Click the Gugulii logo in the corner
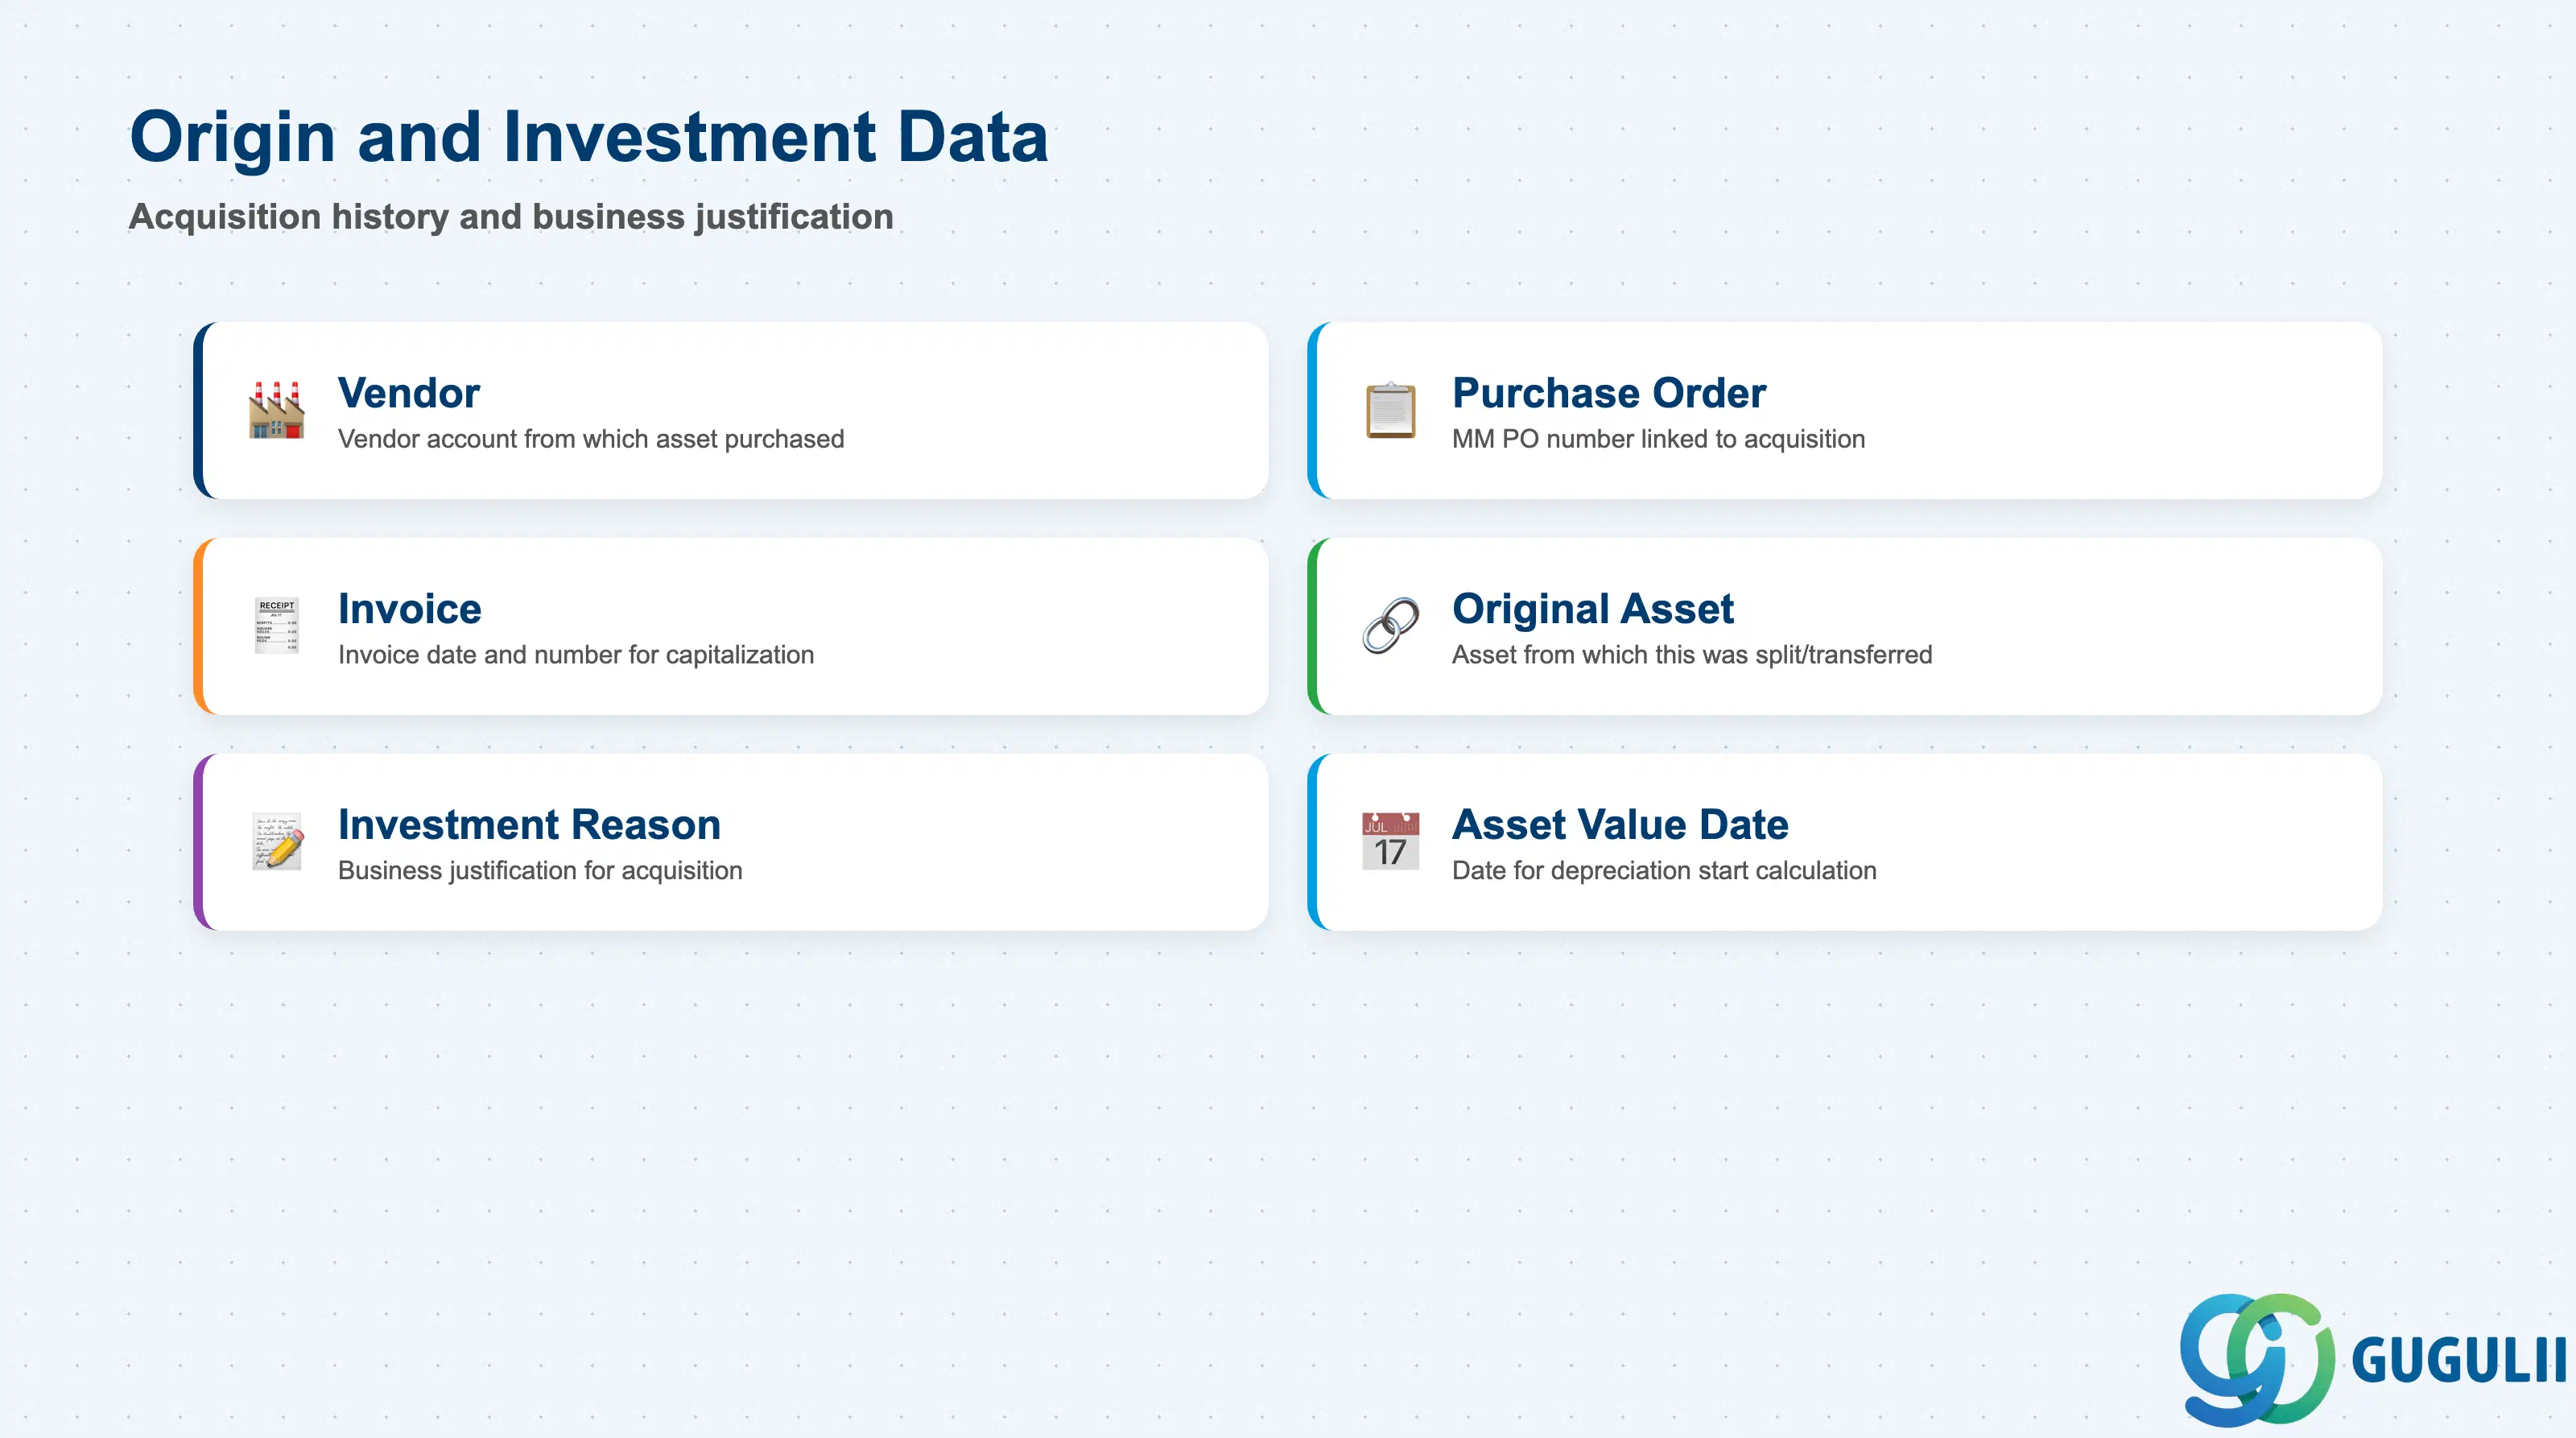 point(2372,1359)
